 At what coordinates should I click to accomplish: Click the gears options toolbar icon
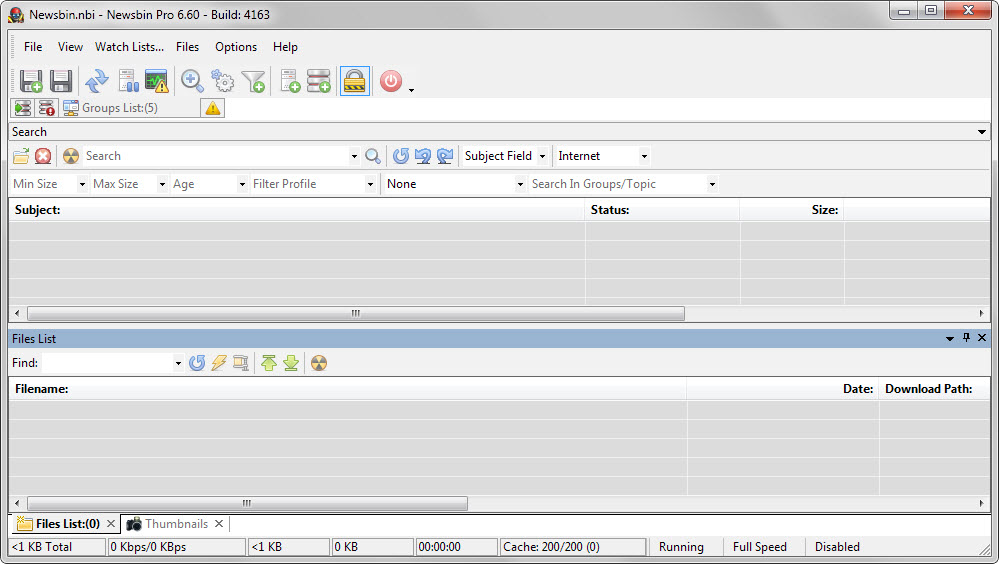coord(222,82)
